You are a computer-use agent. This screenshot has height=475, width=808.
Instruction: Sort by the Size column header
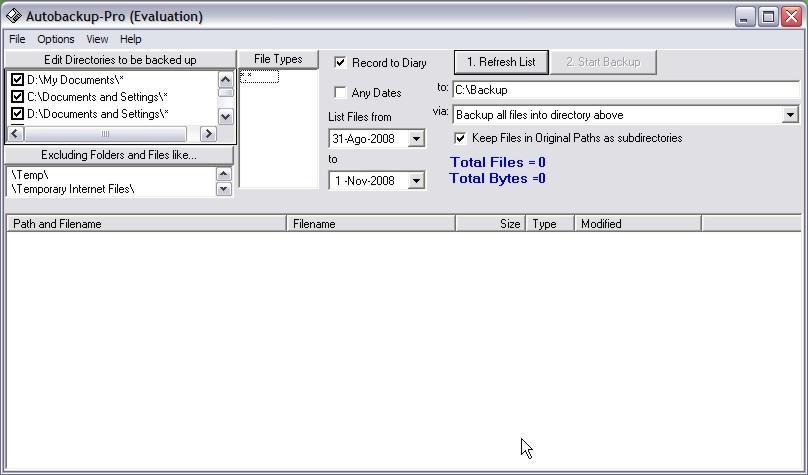(491, 224)
